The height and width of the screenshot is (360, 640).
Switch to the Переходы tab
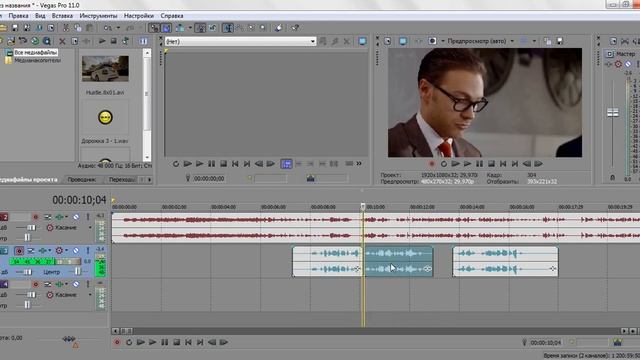(x=122, y=180)
